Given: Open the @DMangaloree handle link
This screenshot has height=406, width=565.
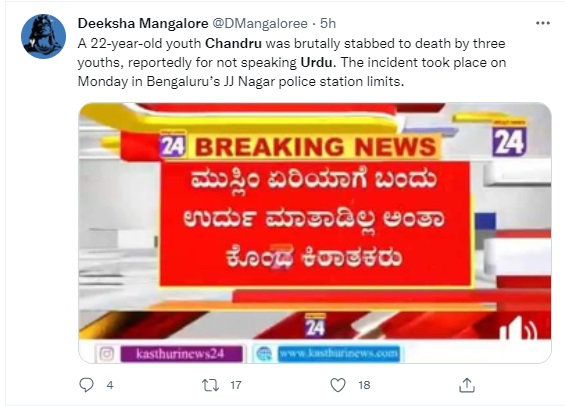Looking at the screenshot, I should coord(260,23).
